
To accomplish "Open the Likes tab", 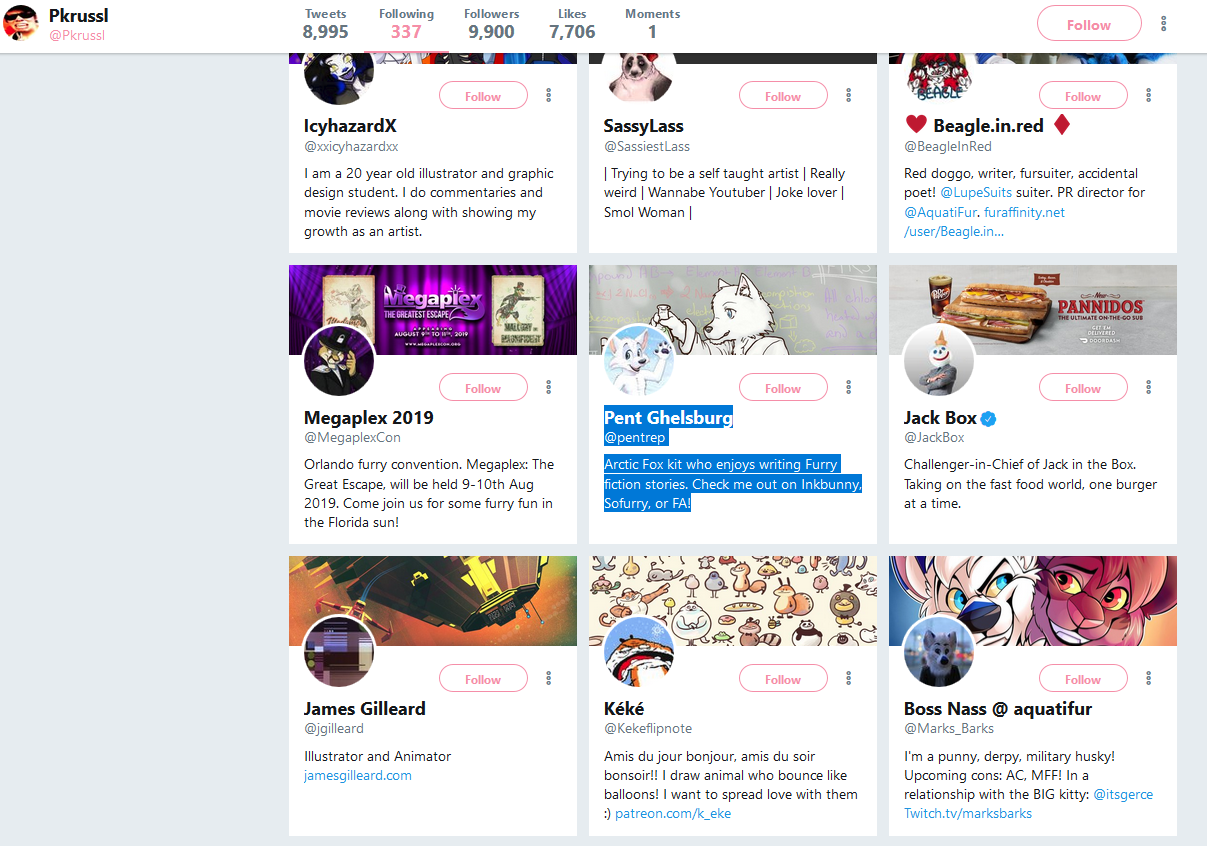I will 572,25.
